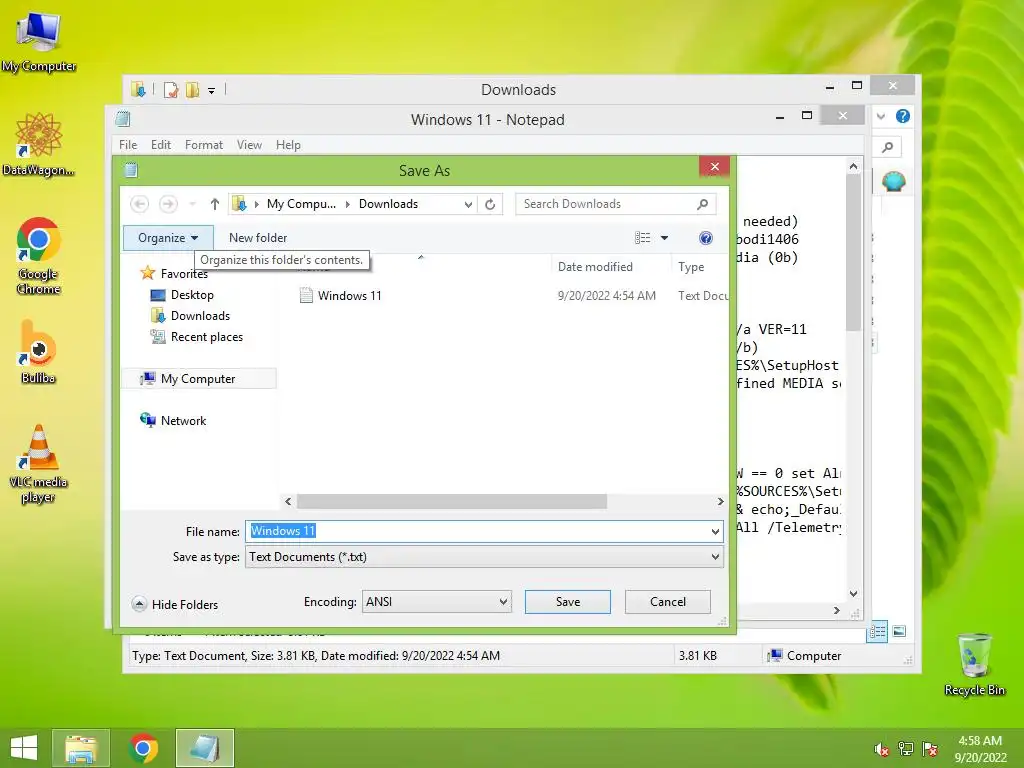The height and width of the screenshot is (768, 1024).
Task: Click the Save button
Action: (568, 601)
